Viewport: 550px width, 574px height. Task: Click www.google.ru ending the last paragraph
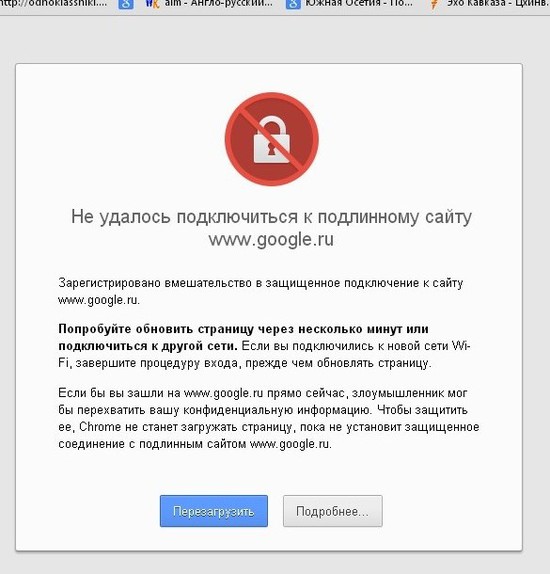tap(290, 444)
